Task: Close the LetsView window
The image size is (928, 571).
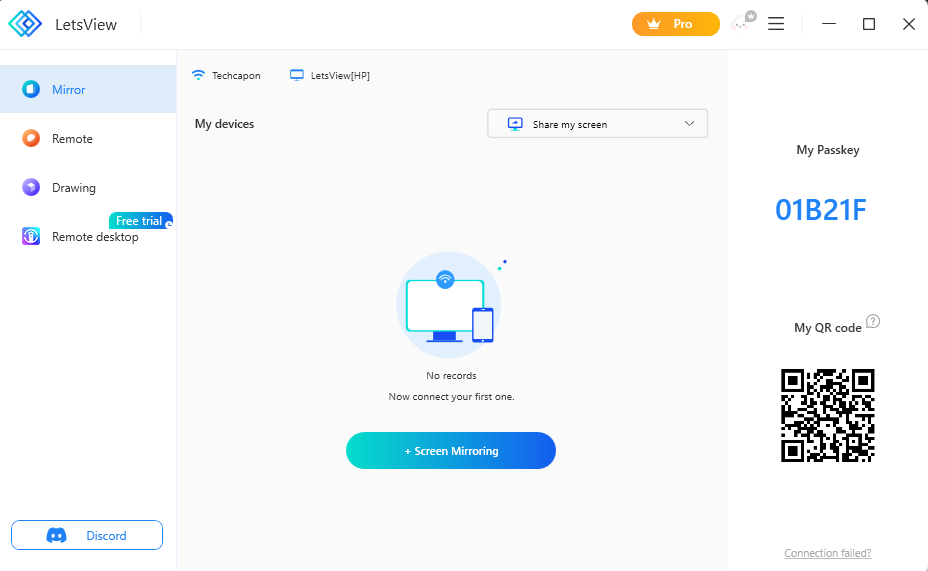Action: [x=908, y=24]
